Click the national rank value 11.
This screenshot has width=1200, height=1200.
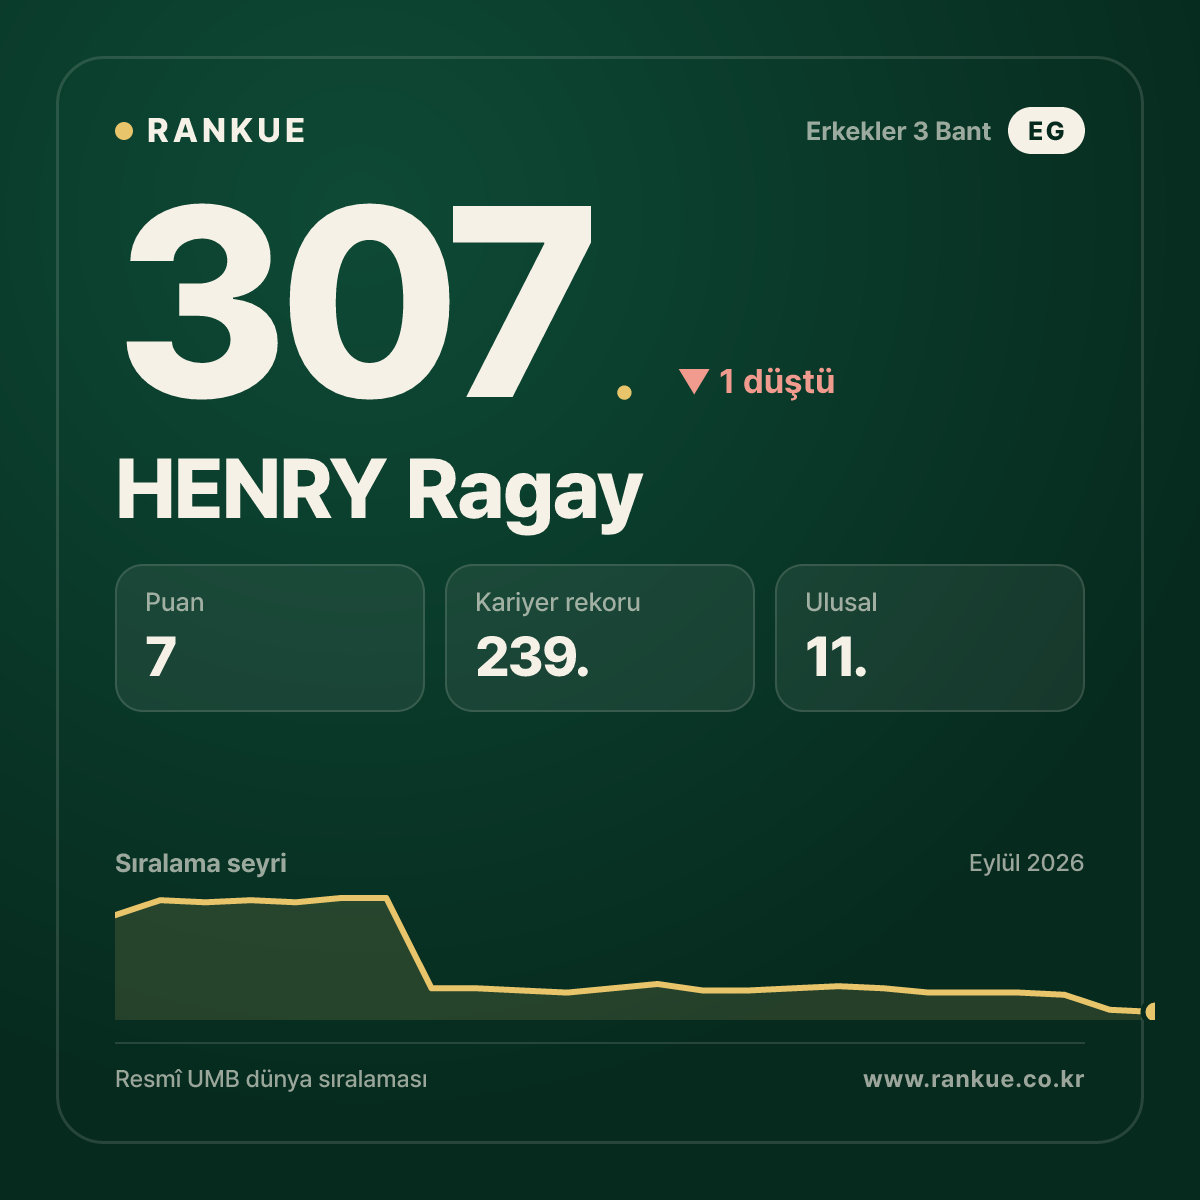(x=836, y=657)
